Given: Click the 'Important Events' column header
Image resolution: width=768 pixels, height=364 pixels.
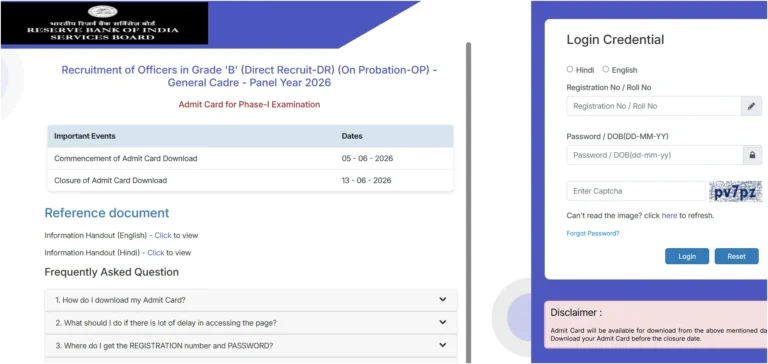Looking at the screenshot, I should 85,136.
